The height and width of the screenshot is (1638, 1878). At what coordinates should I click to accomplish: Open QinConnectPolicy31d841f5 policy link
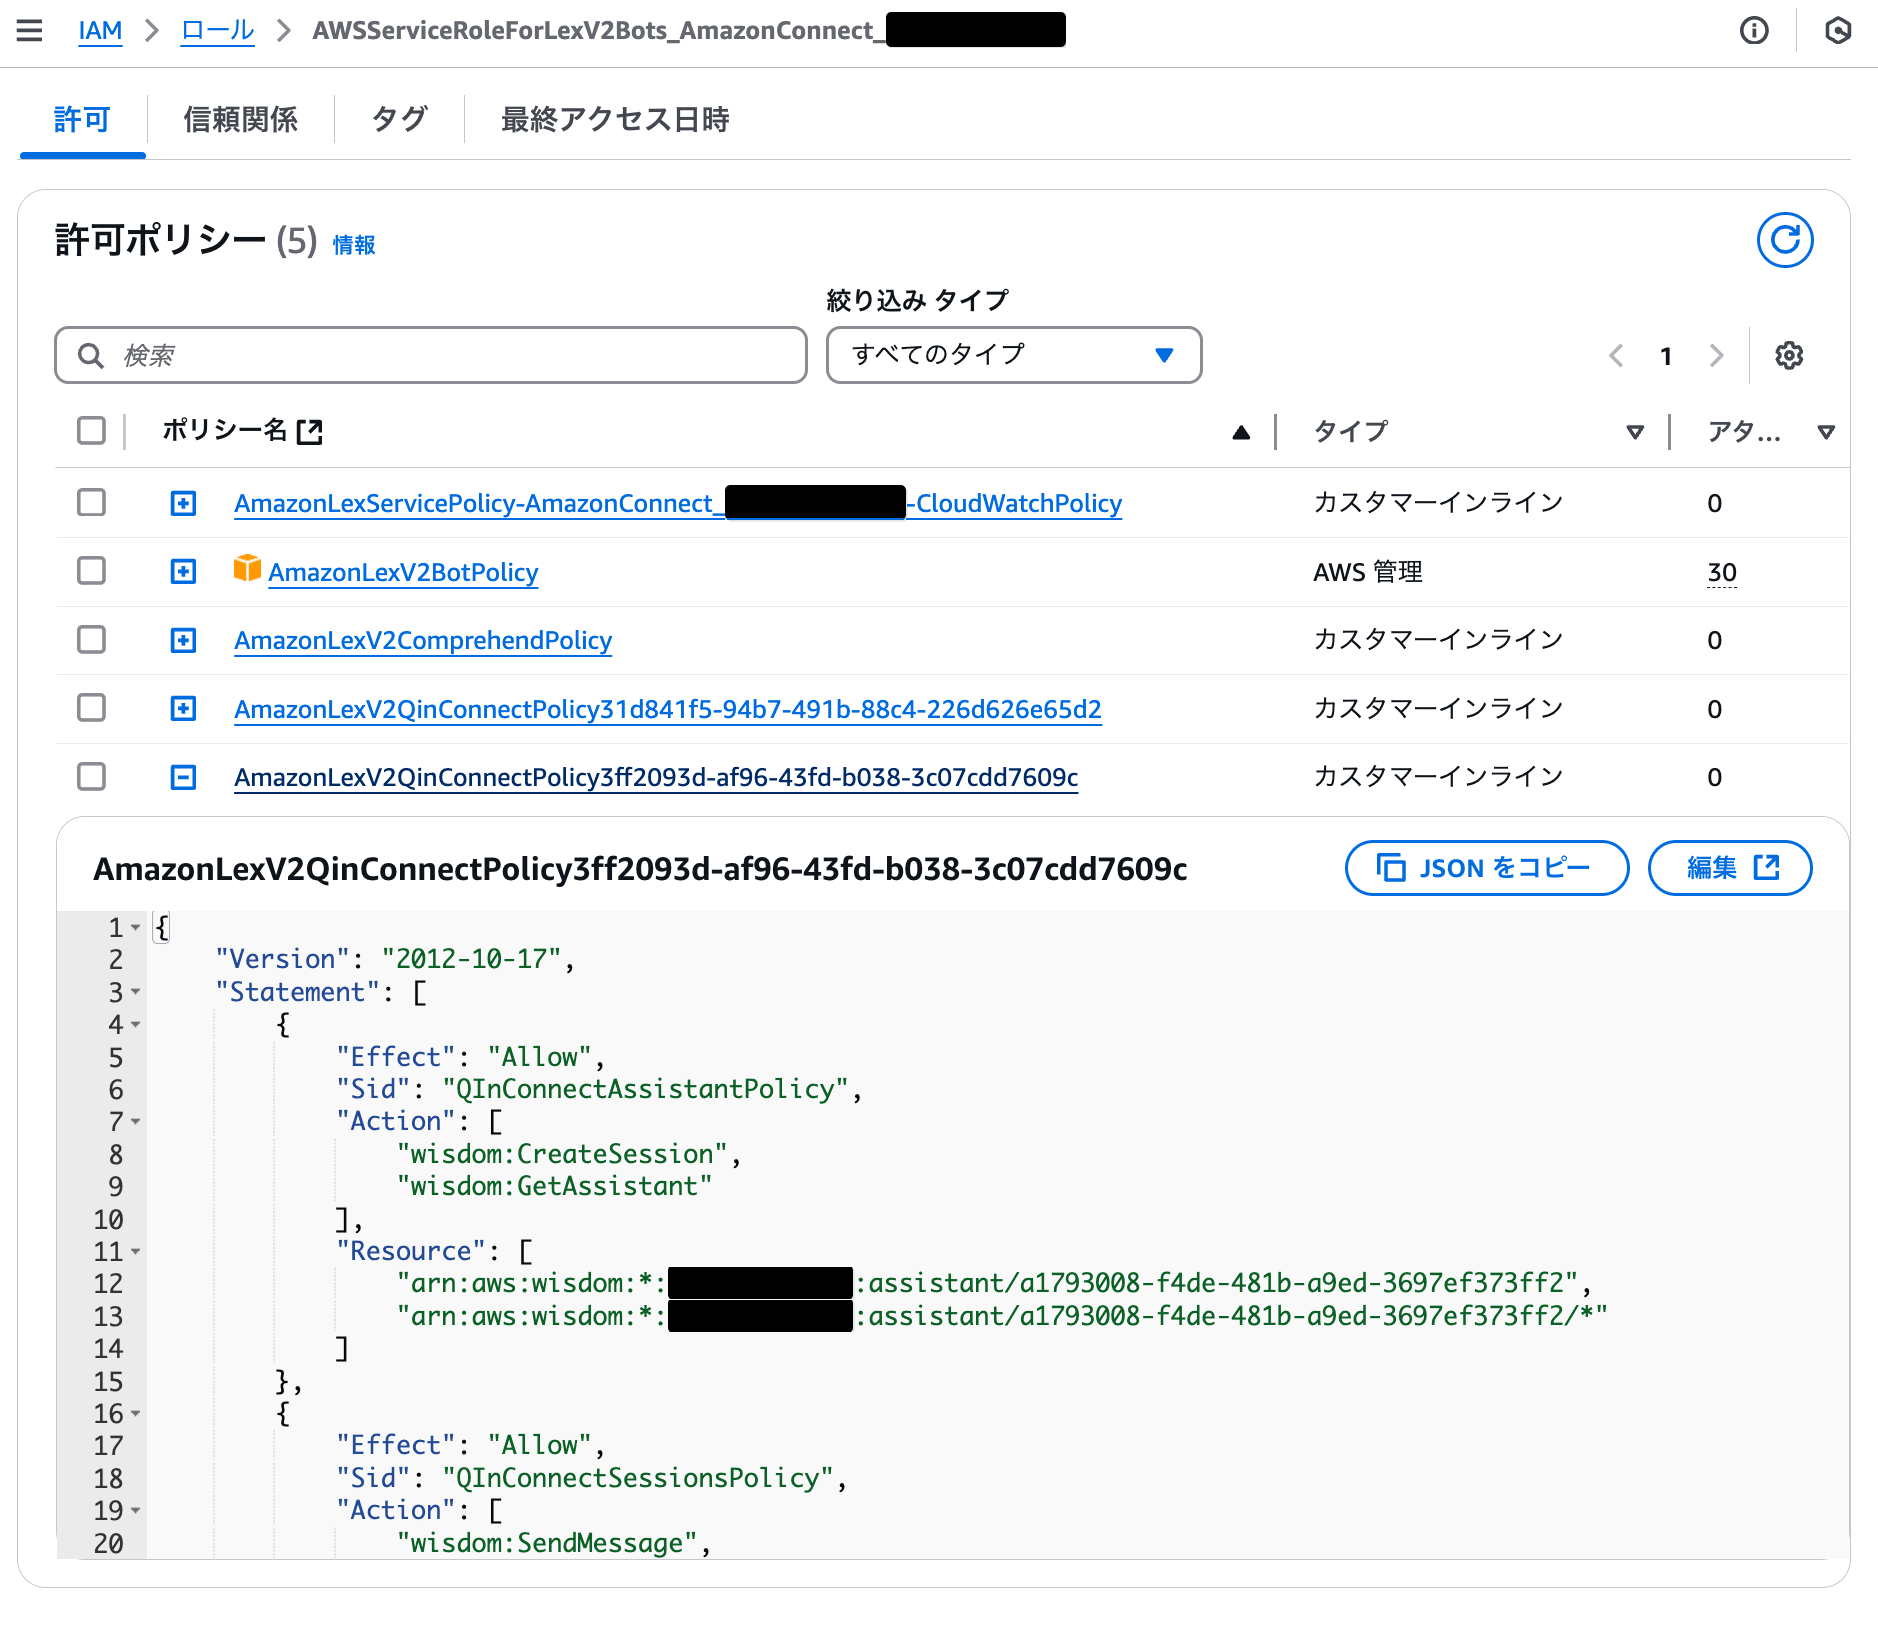pos(668,709)
